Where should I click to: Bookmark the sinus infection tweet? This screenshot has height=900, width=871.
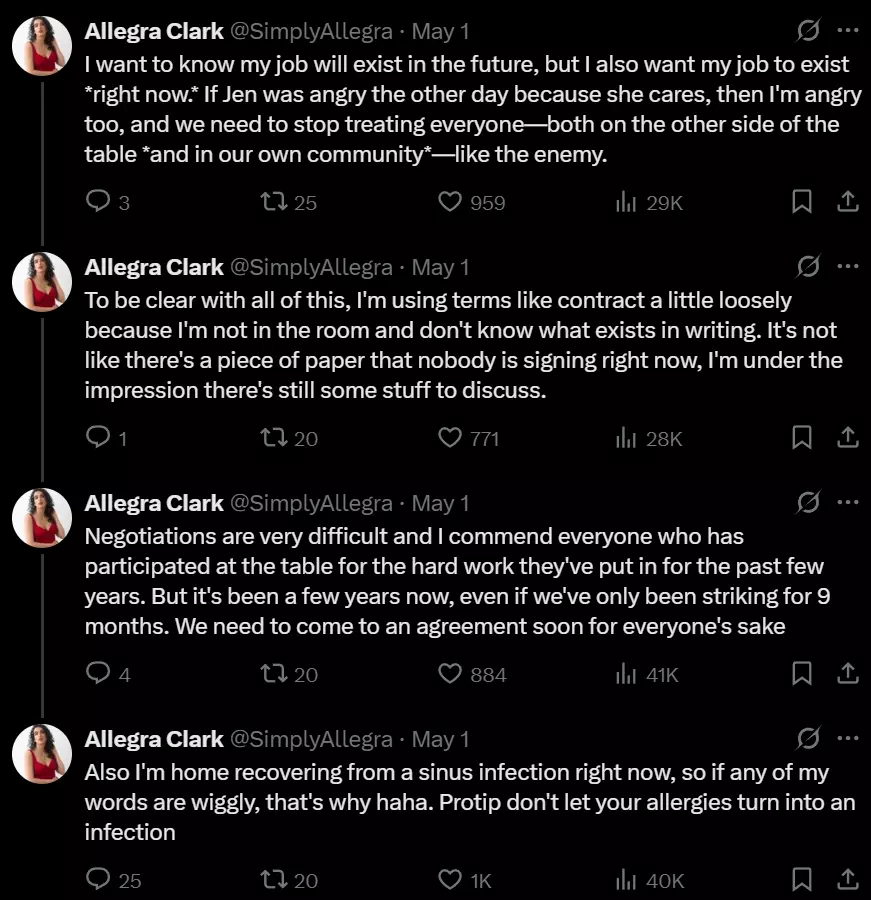[802, 879]
